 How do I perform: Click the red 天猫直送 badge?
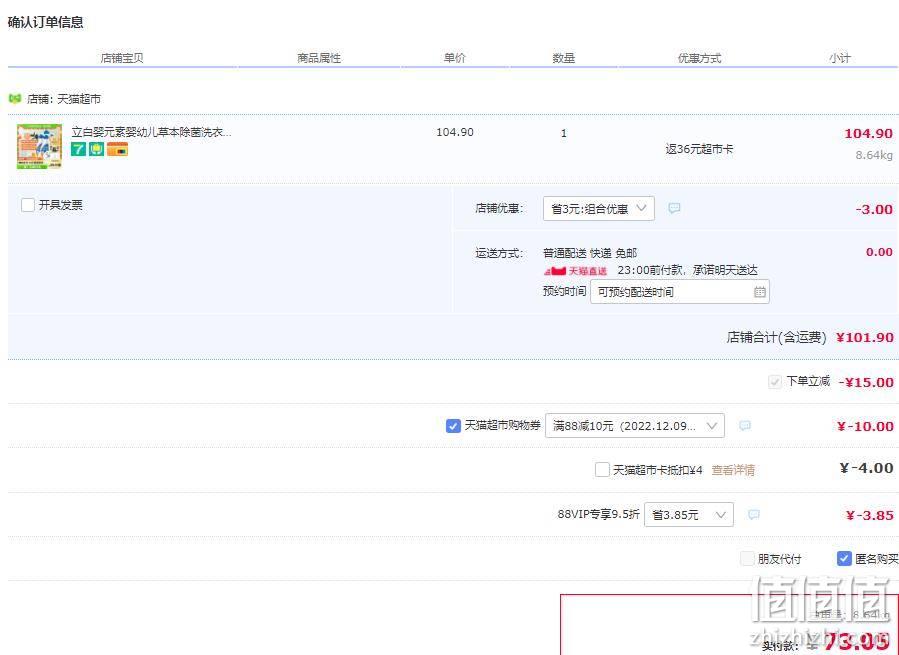[x=576, y=271]
